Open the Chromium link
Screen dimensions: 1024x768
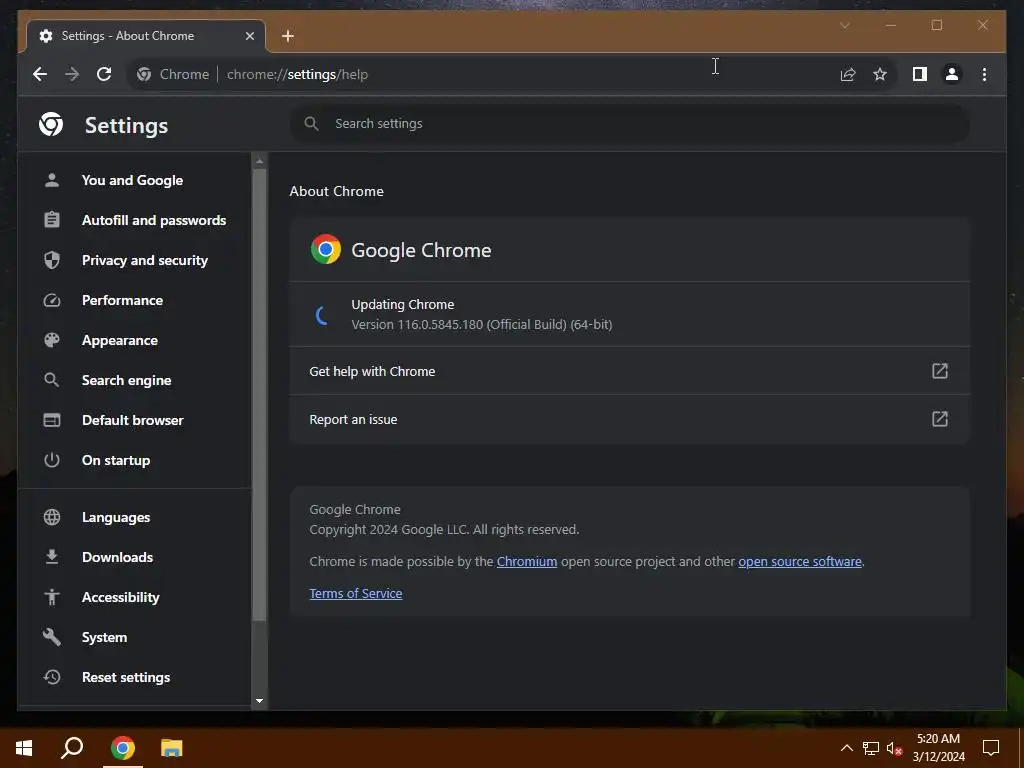point(526,562)
